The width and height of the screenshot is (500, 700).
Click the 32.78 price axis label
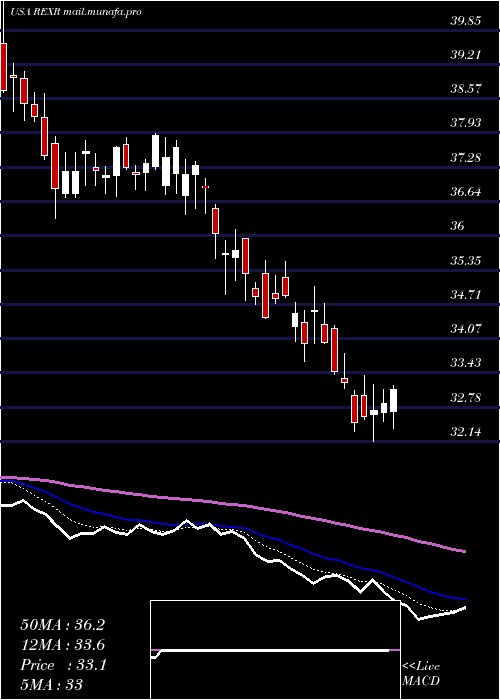465,398
